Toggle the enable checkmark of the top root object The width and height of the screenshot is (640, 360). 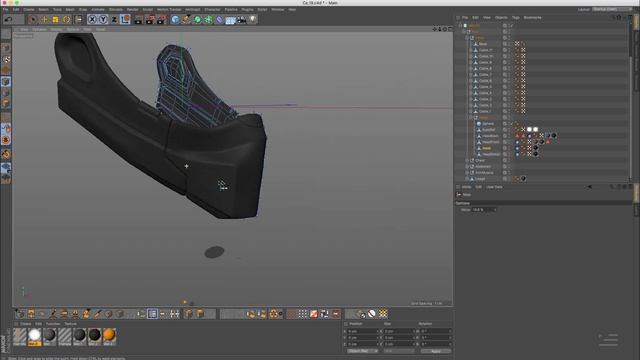pyautogui.click(x=511, y=25)
